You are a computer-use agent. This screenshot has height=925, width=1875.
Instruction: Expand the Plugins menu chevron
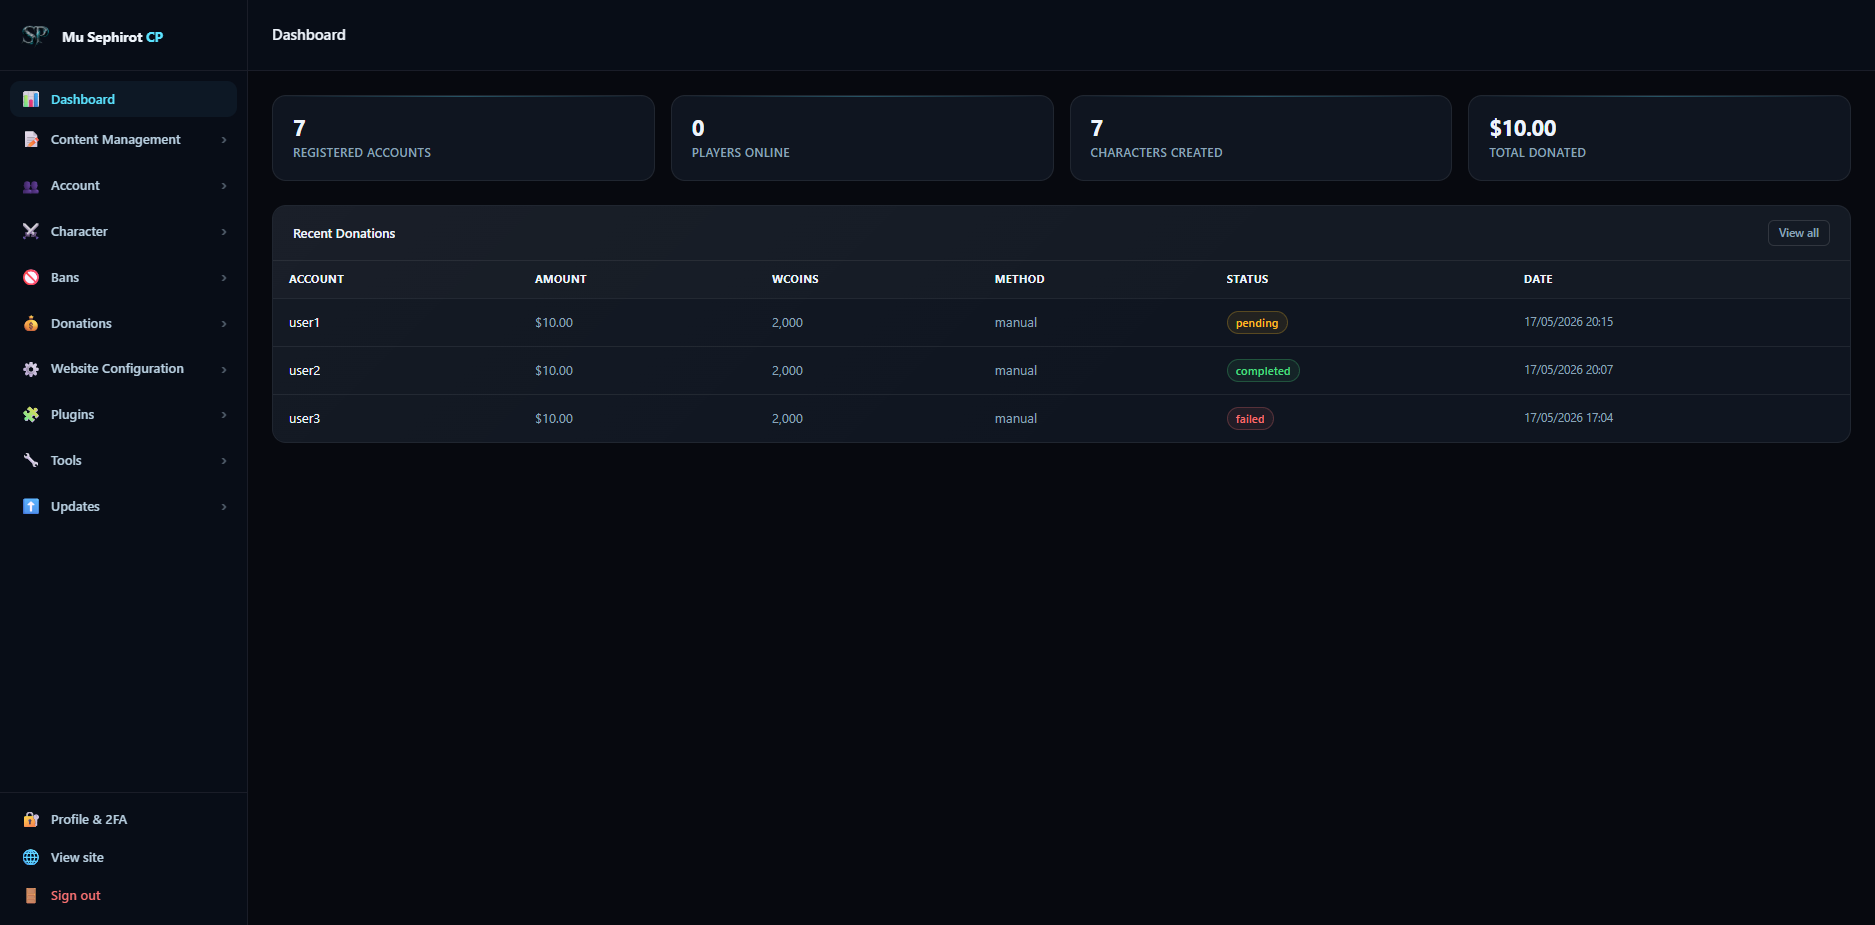[224, 415]
